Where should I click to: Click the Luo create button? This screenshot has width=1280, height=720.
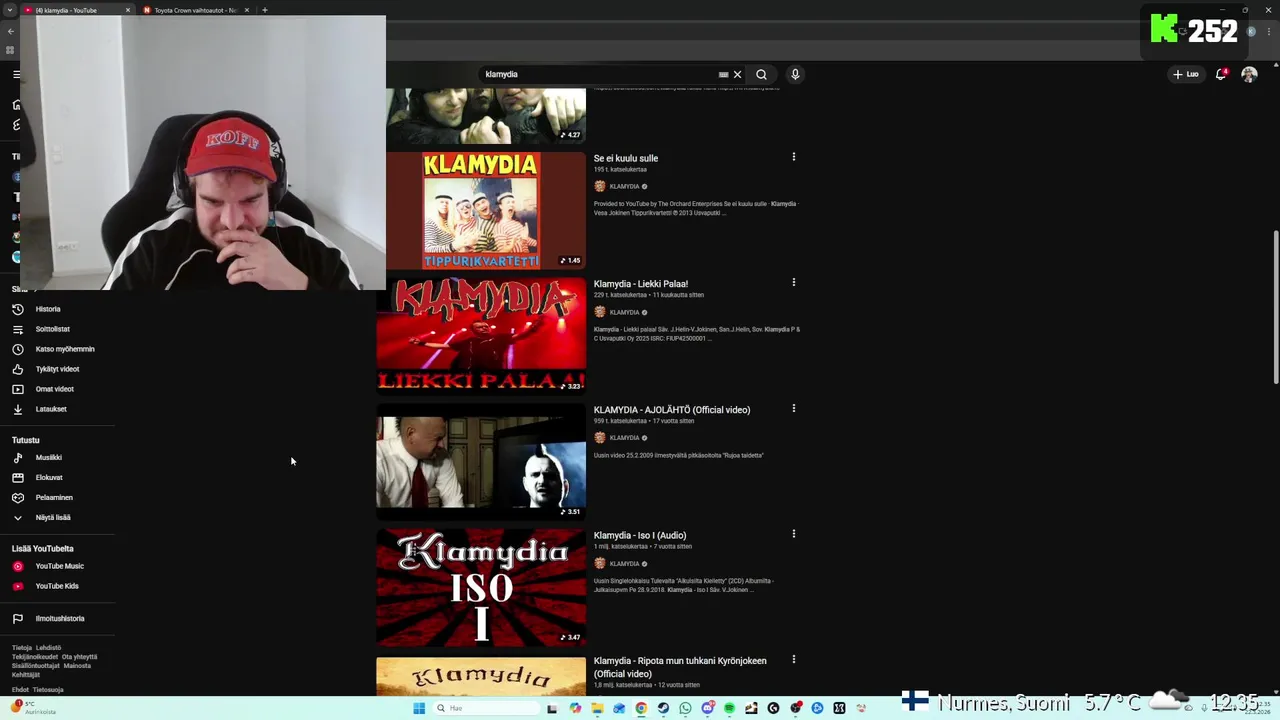click(x=1186, y=74)
